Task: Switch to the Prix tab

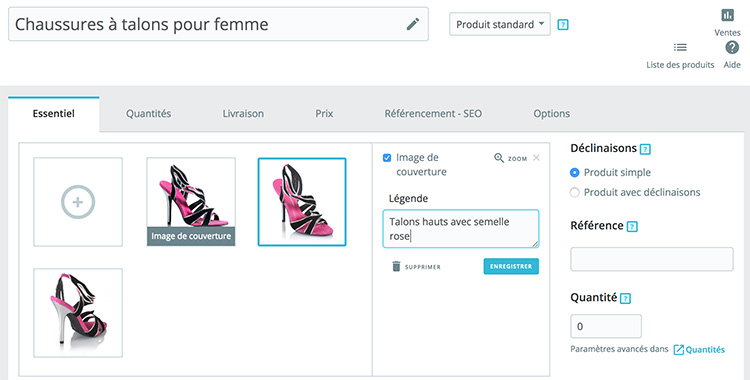Action: click(x=324, y=114)
